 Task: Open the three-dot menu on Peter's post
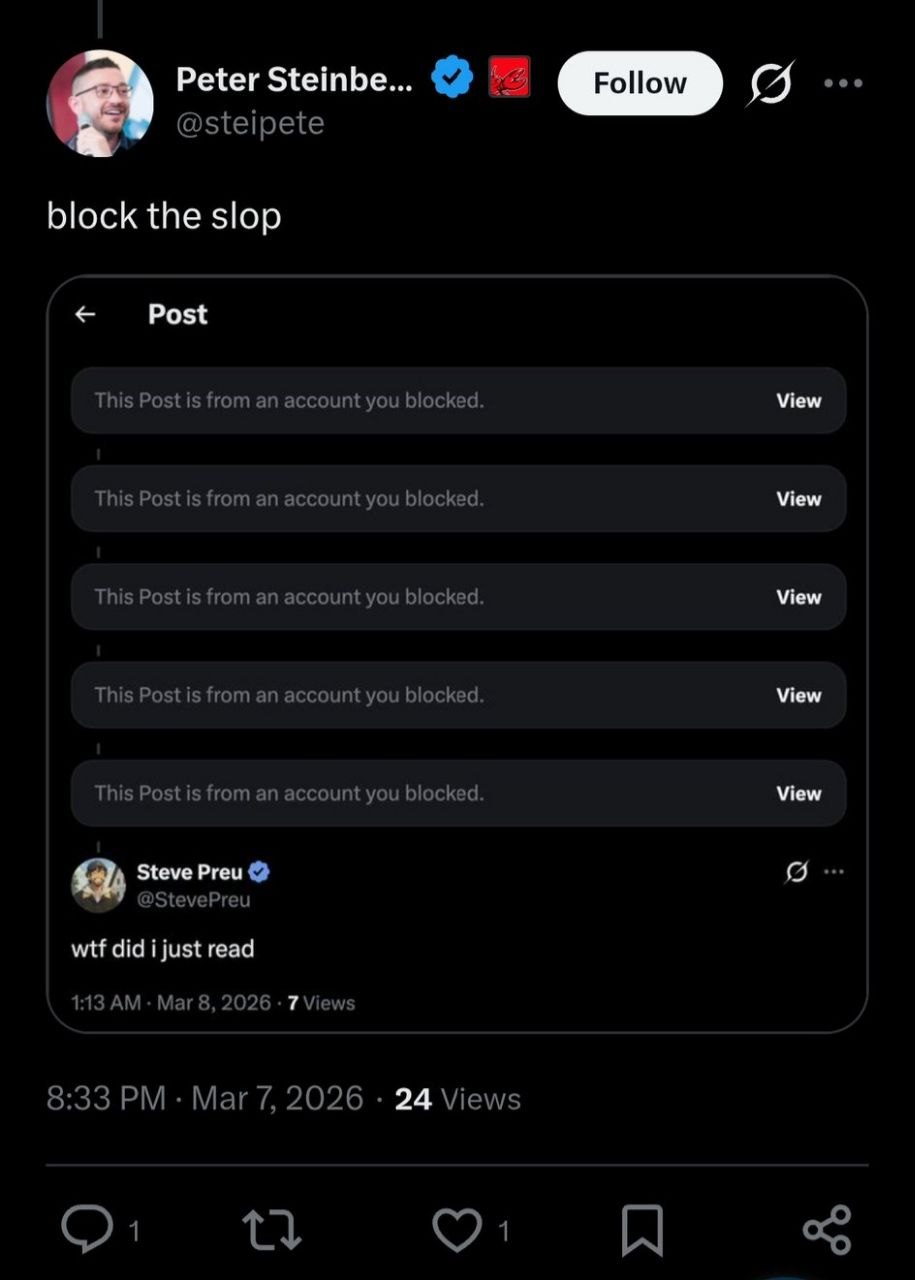[842, 83]
